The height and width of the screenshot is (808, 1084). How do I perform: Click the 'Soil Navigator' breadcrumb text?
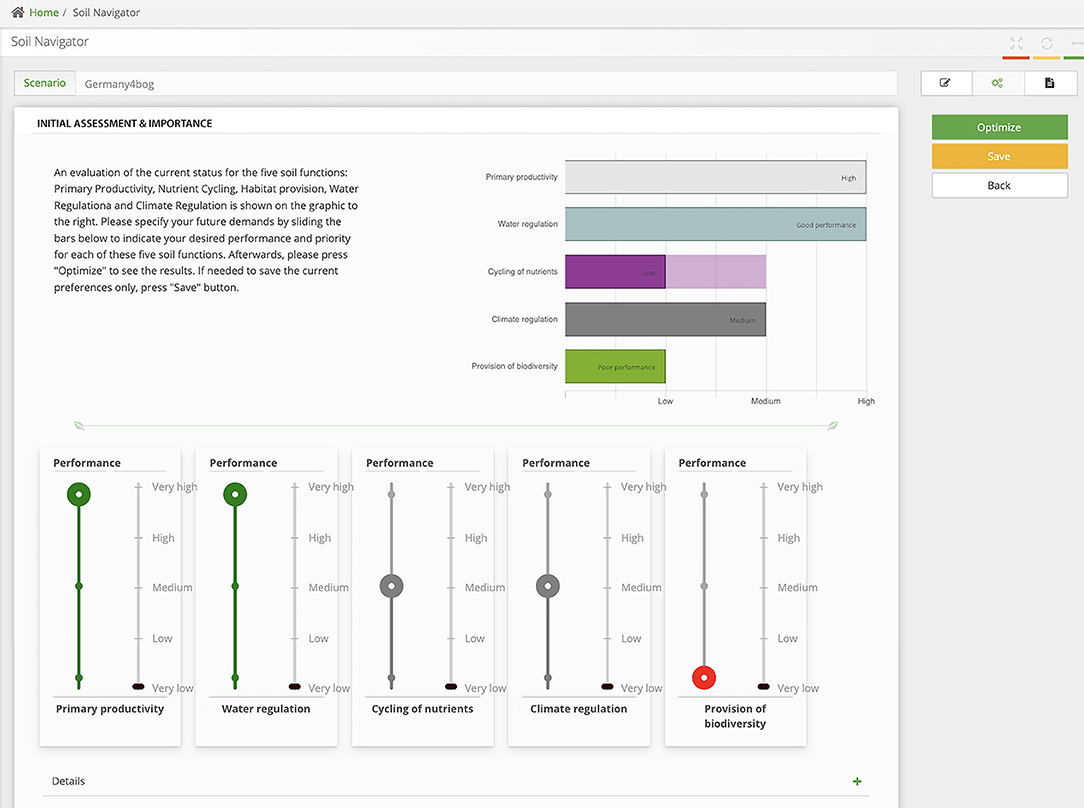click(x=106, y=12)
